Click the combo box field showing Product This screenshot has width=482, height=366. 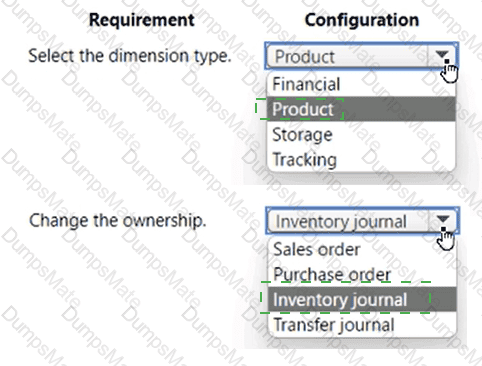tap(362, 56)
